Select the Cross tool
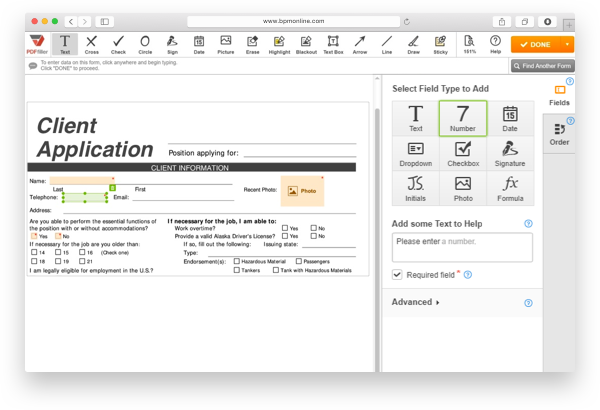Screen dimensions: 600x410 [91, 44]
